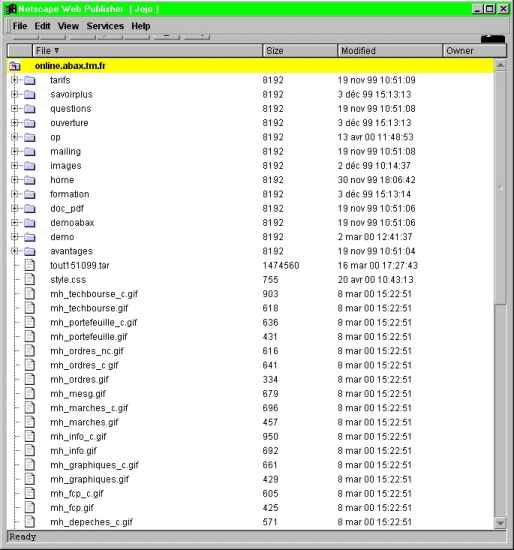The image size is (514, 550).
Task: Expand the tarifs folder
Action: pyautogui.click(x=14, y=80)
